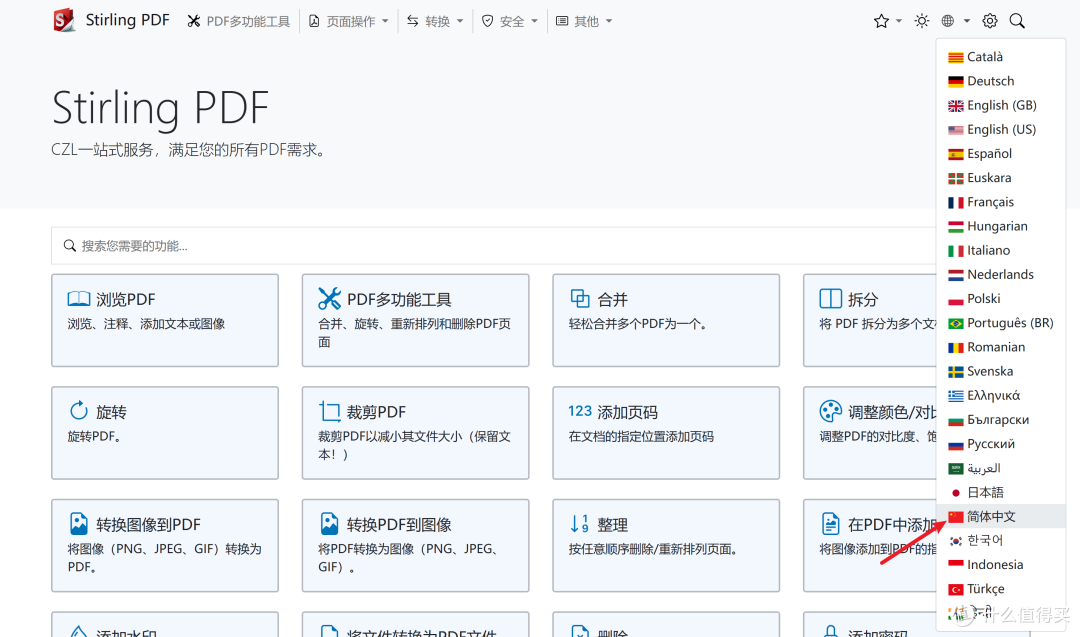Open the language globe icon
Image resolution: width=1080 pixels, height=637 pixels.
(948, 21)
